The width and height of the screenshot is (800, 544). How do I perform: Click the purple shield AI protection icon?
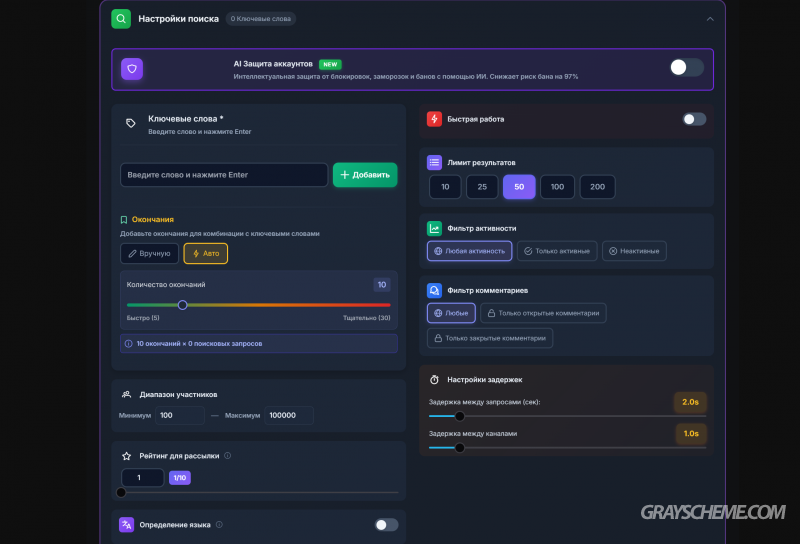coord(133,69)
